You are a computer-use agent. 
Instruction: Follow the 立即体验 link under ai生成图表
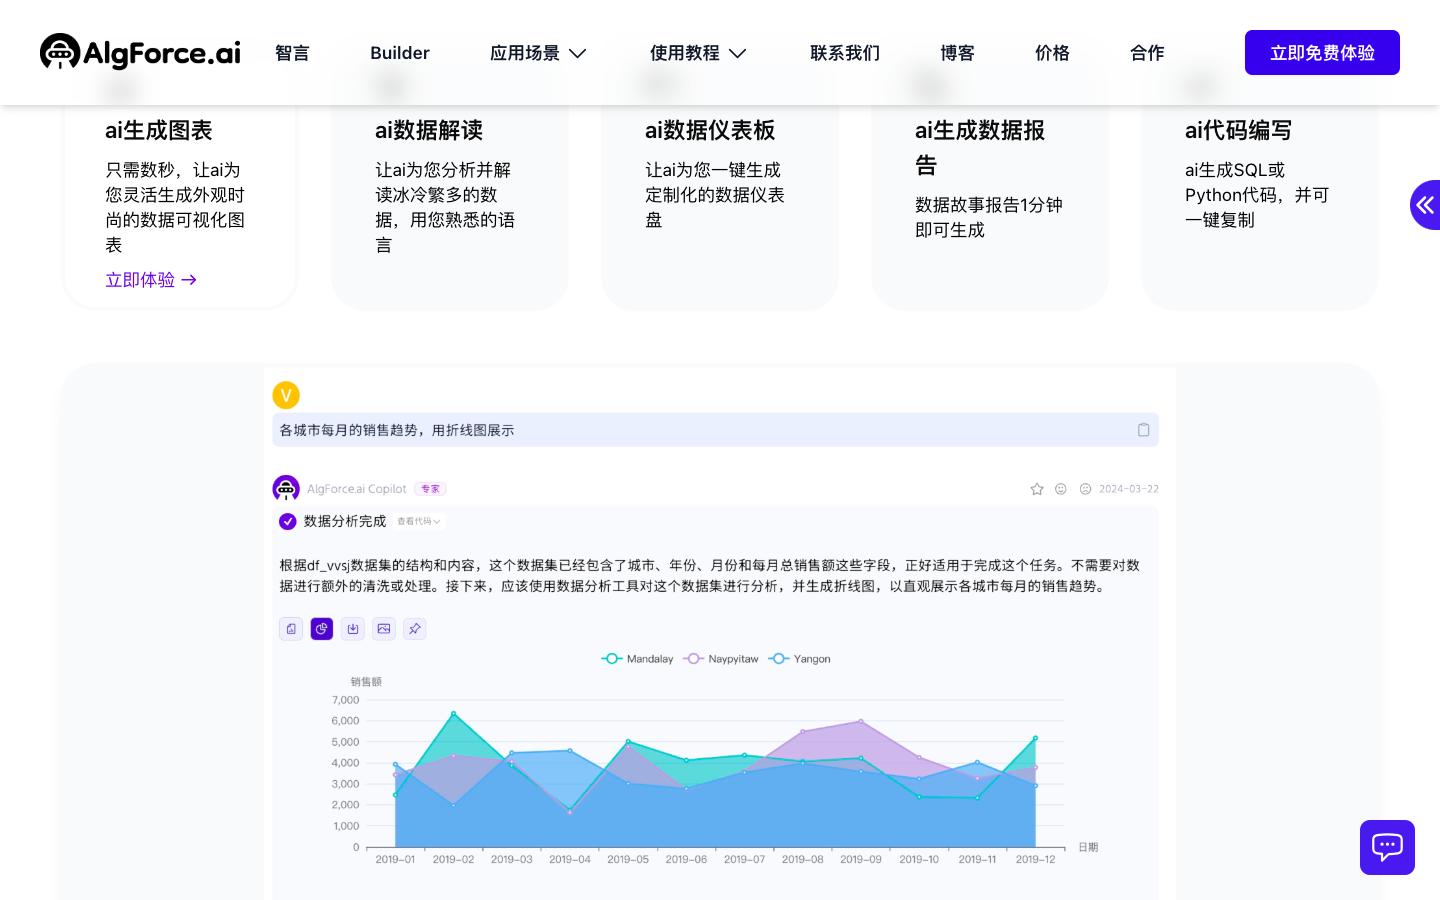[150, 279]
